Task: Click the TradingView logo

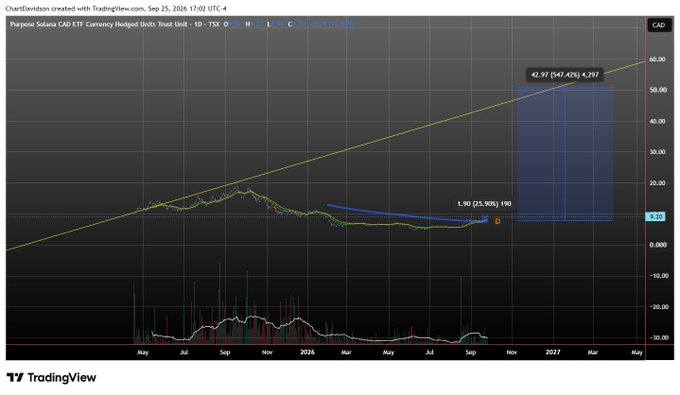Action: coord(52,378)
